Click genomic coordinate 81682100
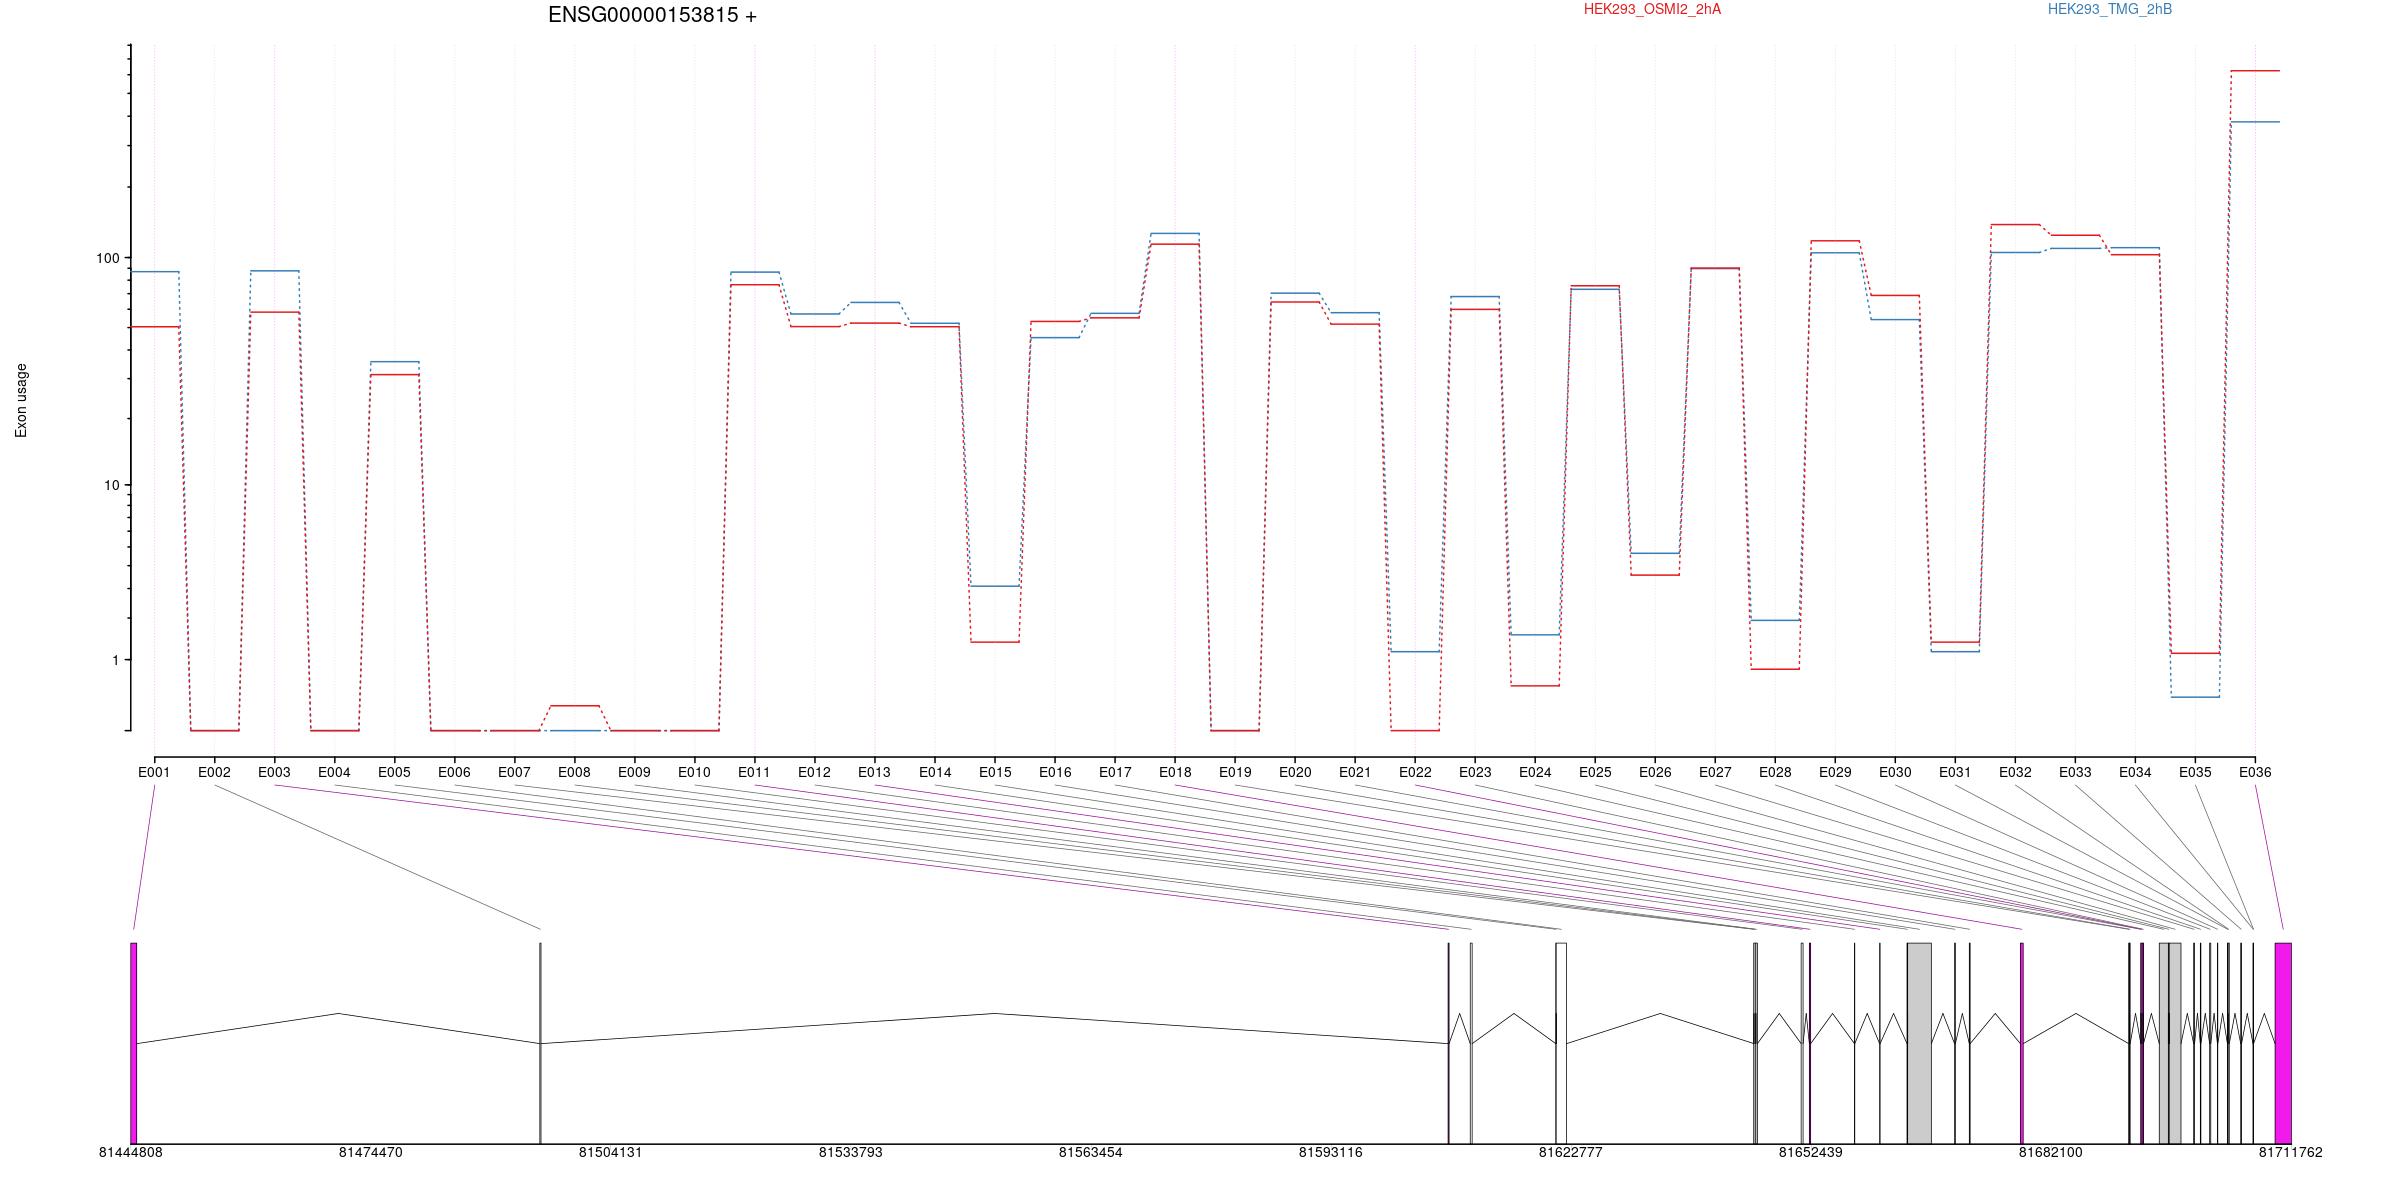This screenshot has width=2400, height=1200. [x=2050, y=1153]
